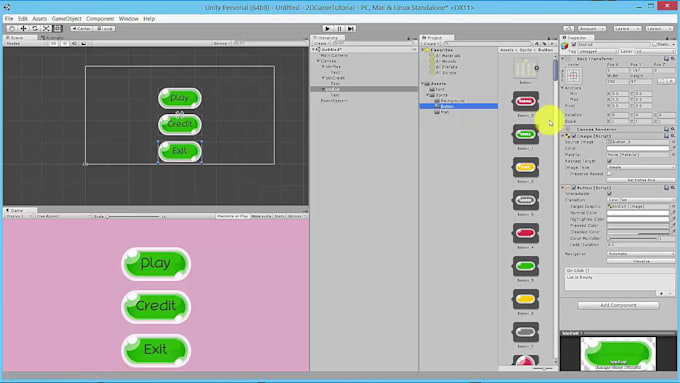This screenshot has width=680, height=383.
Task: Click the Game view Scale slider
Action: 134,216
